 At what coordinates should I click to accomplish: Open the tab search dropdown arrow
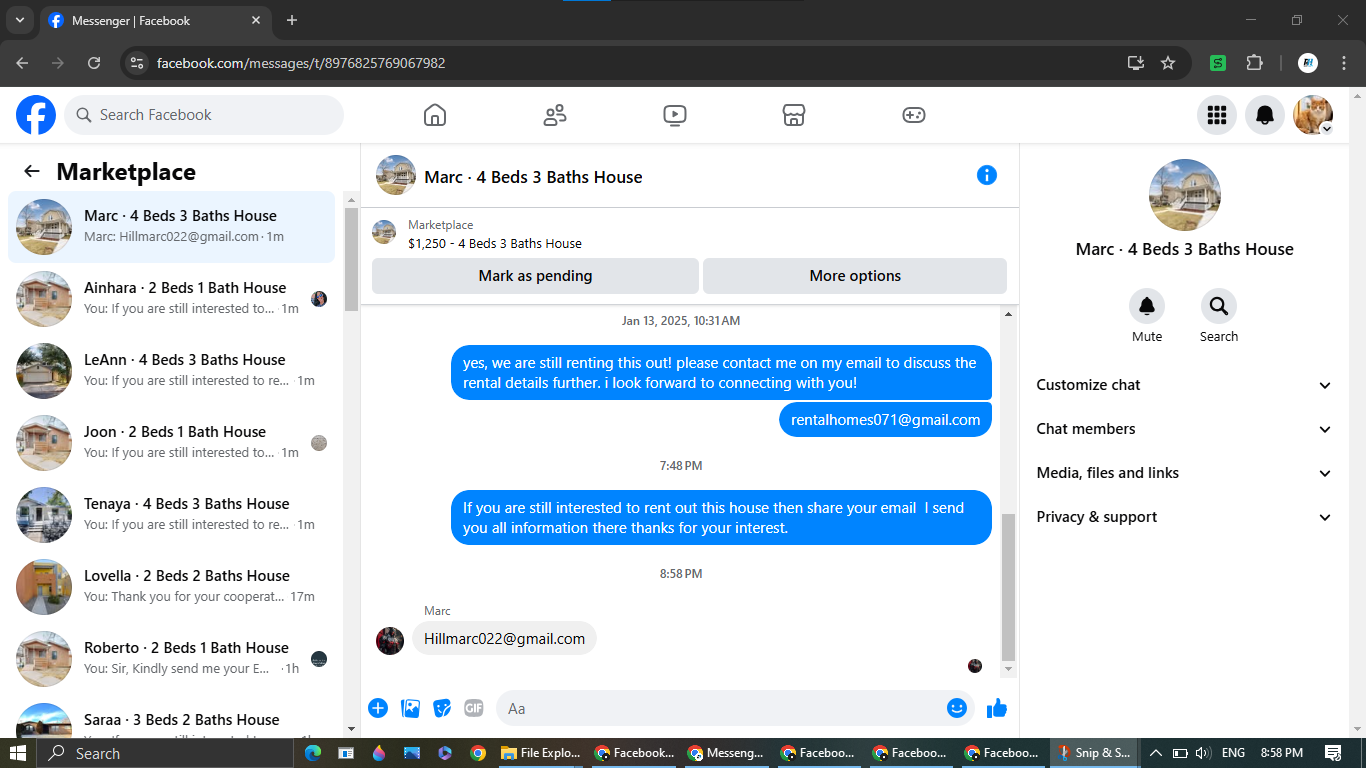point(19,20)
